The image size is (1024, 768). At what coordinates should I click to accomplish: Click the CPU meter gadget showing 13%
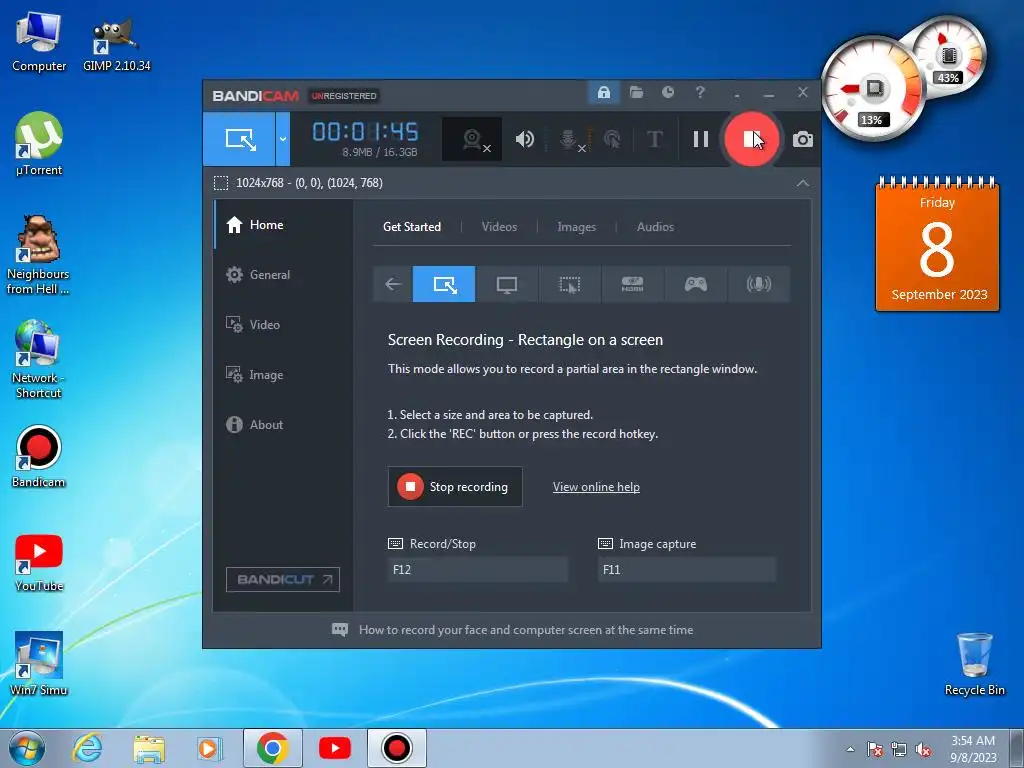[x=872, y=89]
